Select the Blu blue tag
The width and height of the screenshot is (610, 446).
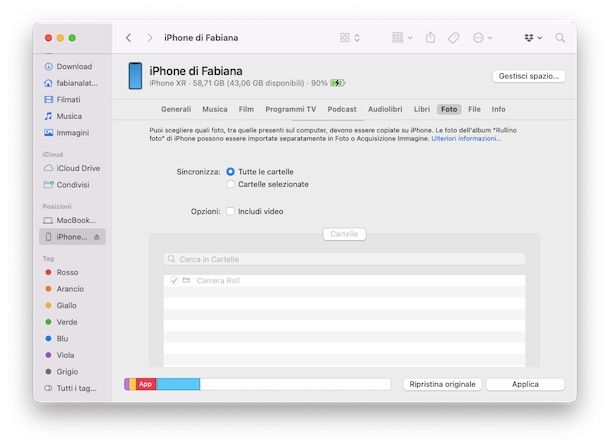coord(57,339)
